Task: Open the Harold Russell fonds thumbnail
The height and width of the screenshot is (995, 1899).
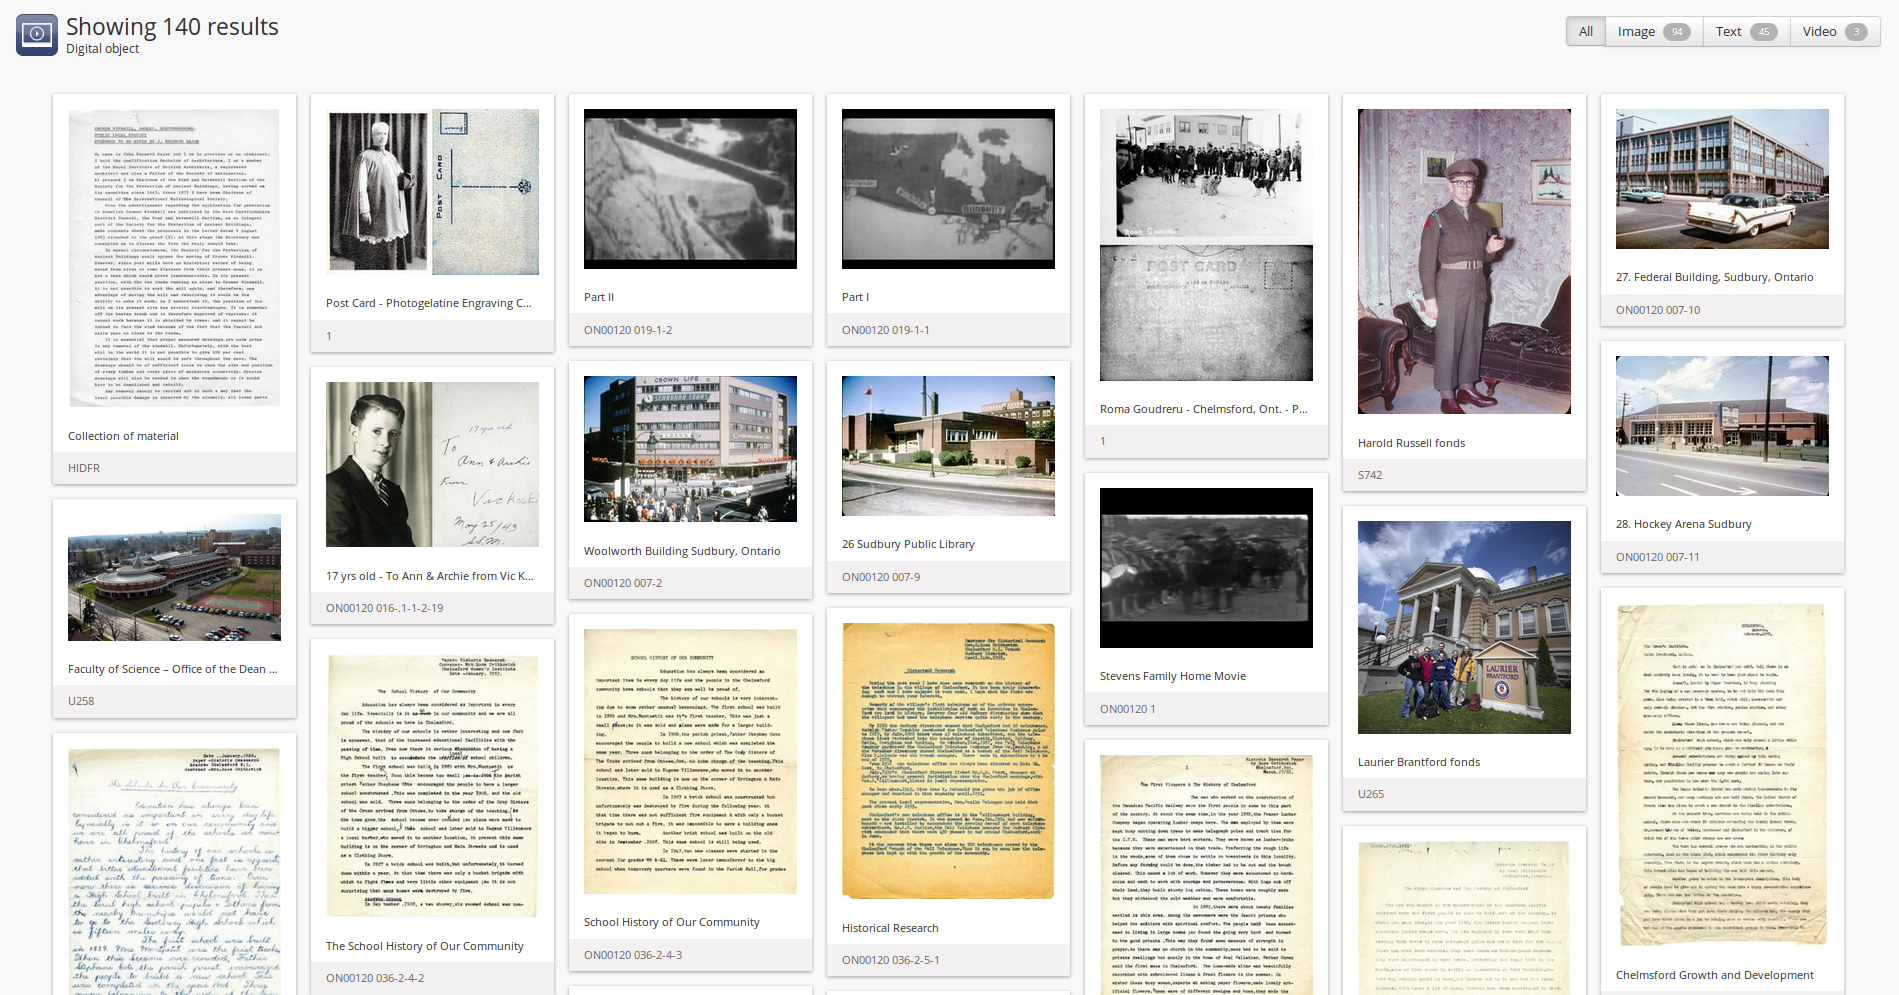Action: click(x=1464, y=261)
